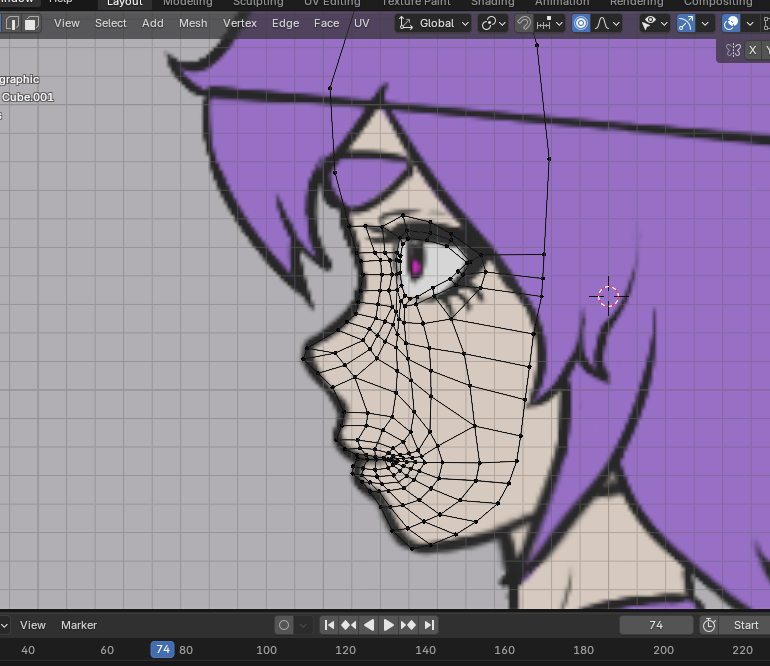
Task: Open the Mesh menu
Action: (193, 23)
